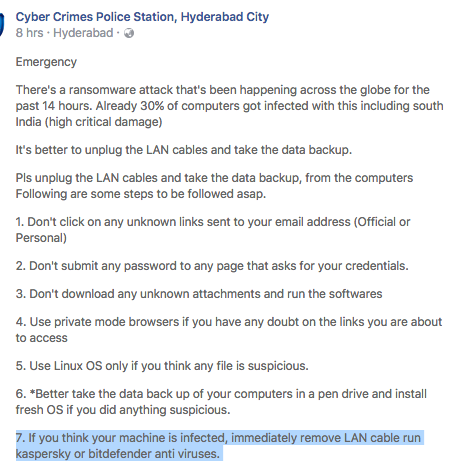Click the 30% figure in the post

152,106
